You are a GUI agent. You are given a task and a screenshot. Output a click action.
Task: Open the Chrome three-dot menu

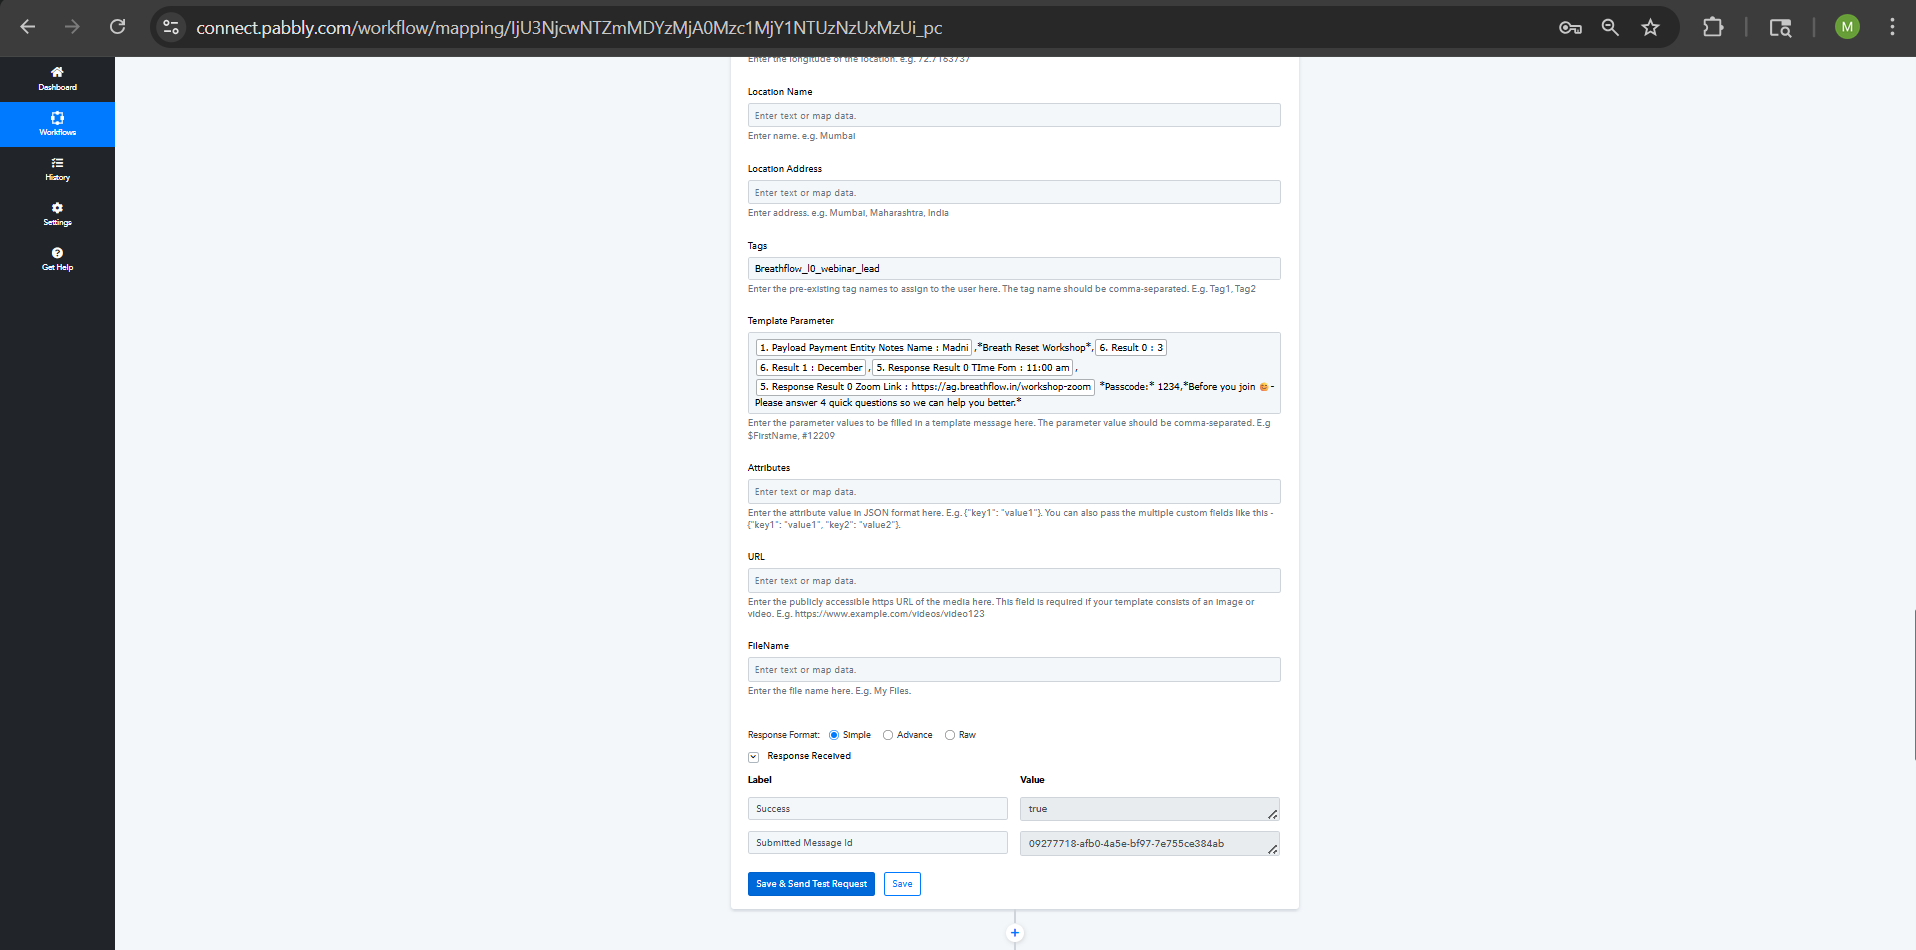(x=1891, y=28)
